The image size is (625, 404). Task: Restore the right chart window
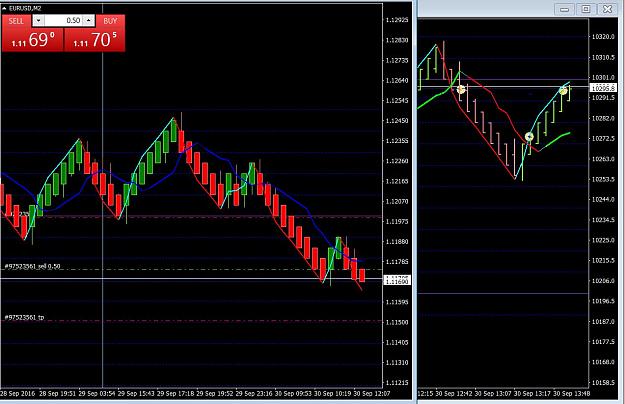(x=586, y=9)
